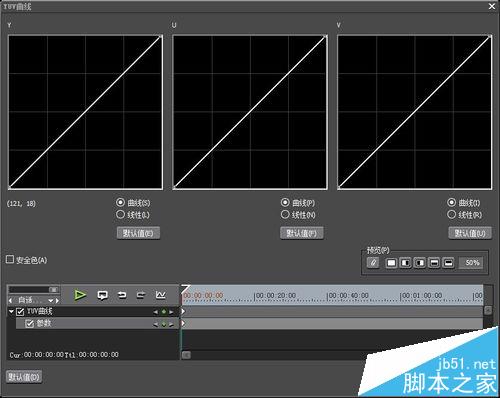Play the keyframe timeline with the green play button
Image resolution: width=500 pixels, height=398 pixels.
(x=80, y=295)
